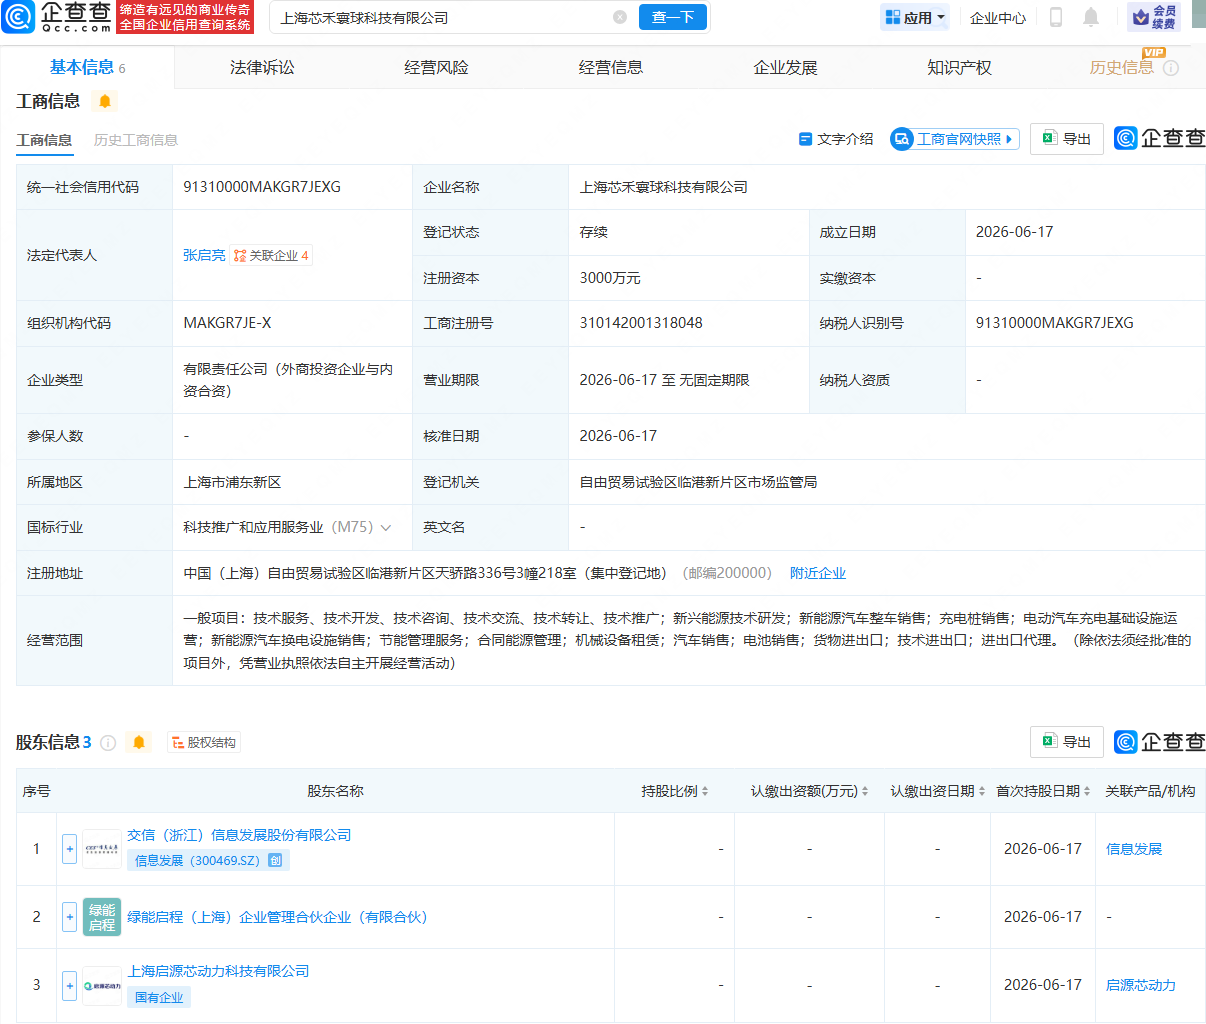Click the logo thumbnail for 交信（浙江）信息发展

[x=102, y=849]
